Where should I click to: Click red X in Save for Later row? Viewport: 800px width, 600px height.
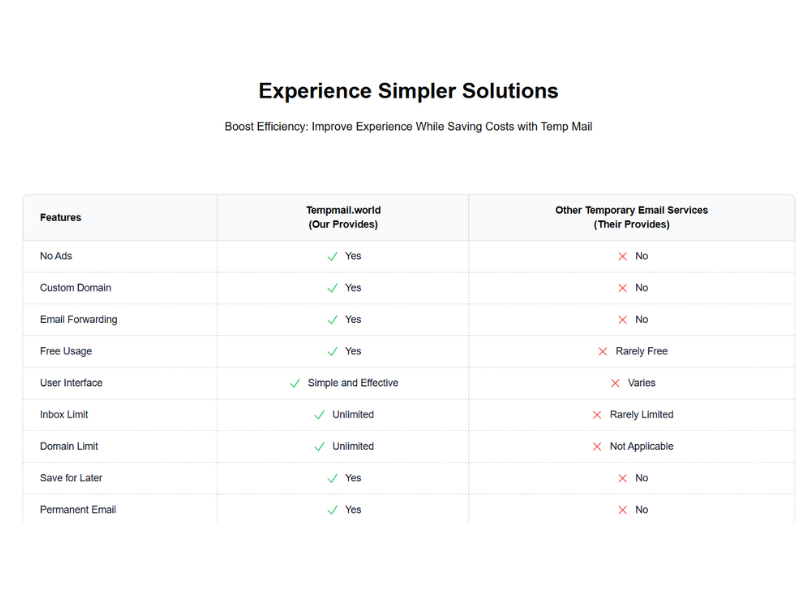622,479
